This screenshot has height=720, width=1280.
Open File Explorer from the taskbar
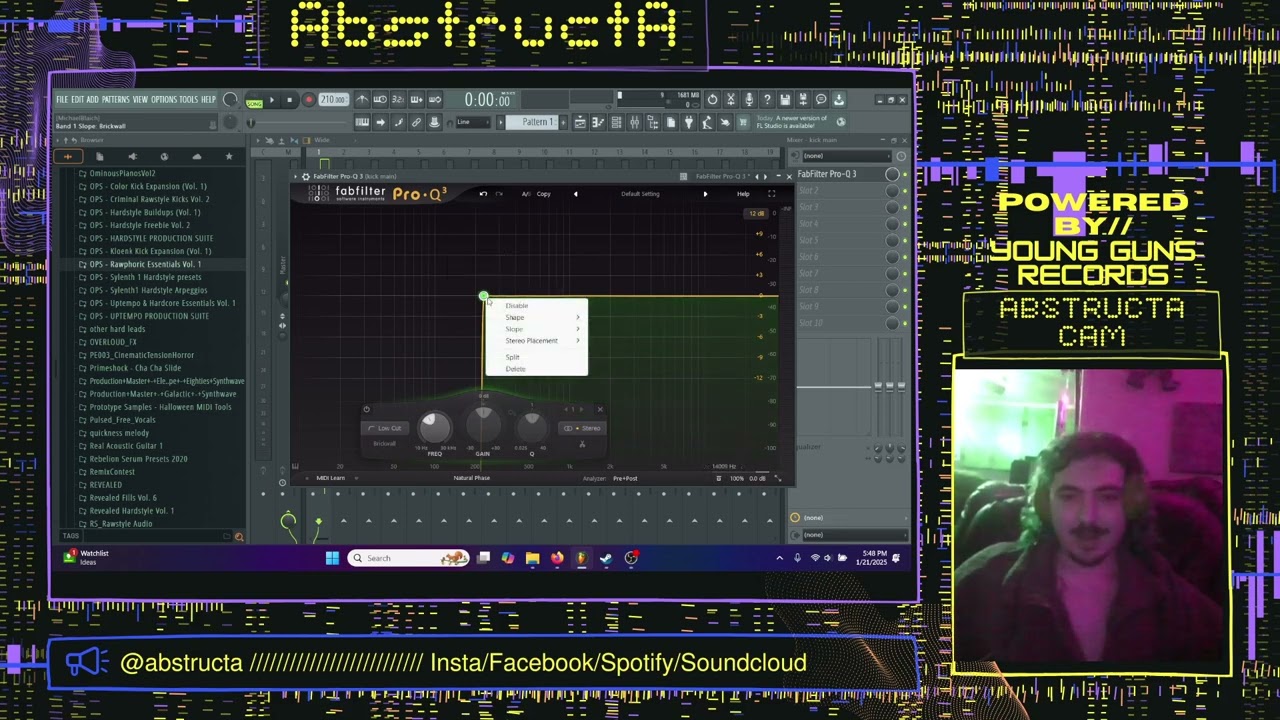(x=532, y=558)
